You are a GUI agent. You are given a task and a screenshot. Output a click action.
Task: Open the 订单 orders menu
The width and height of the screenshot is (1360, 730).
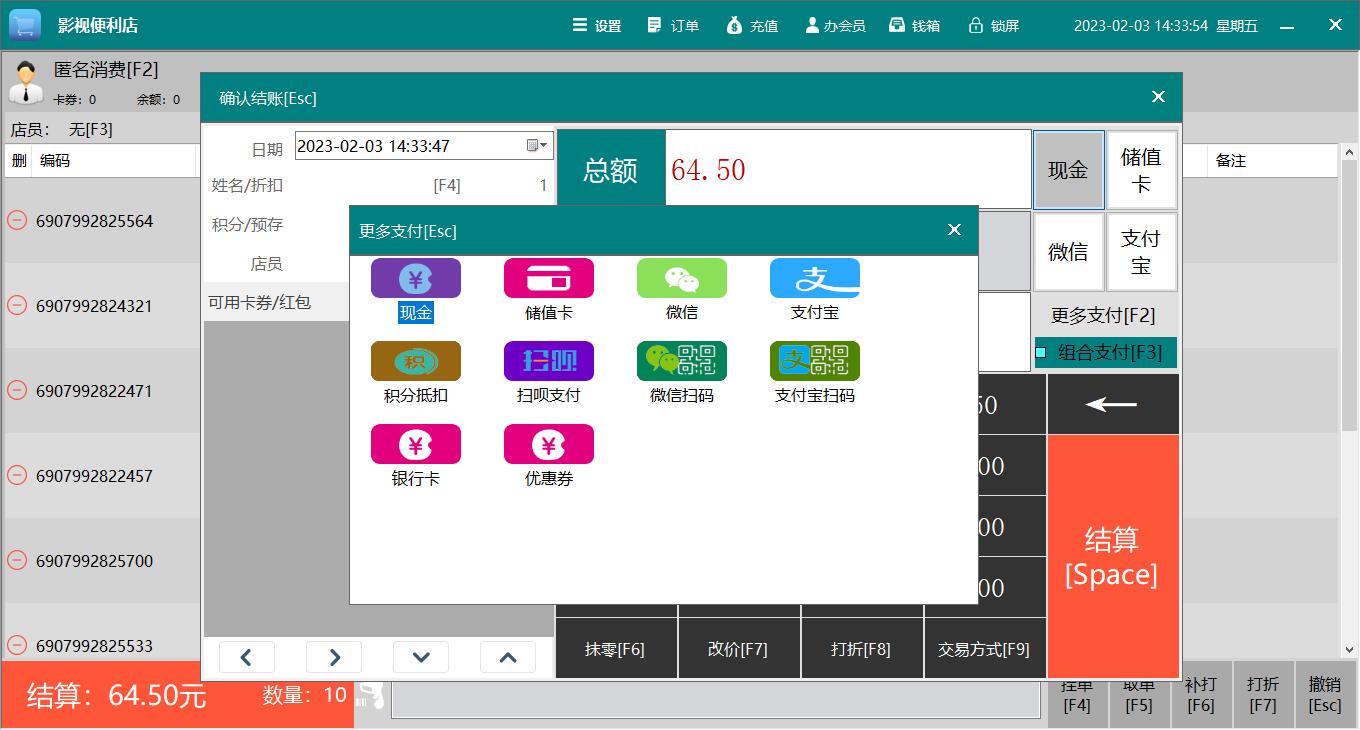click(673, 26)
